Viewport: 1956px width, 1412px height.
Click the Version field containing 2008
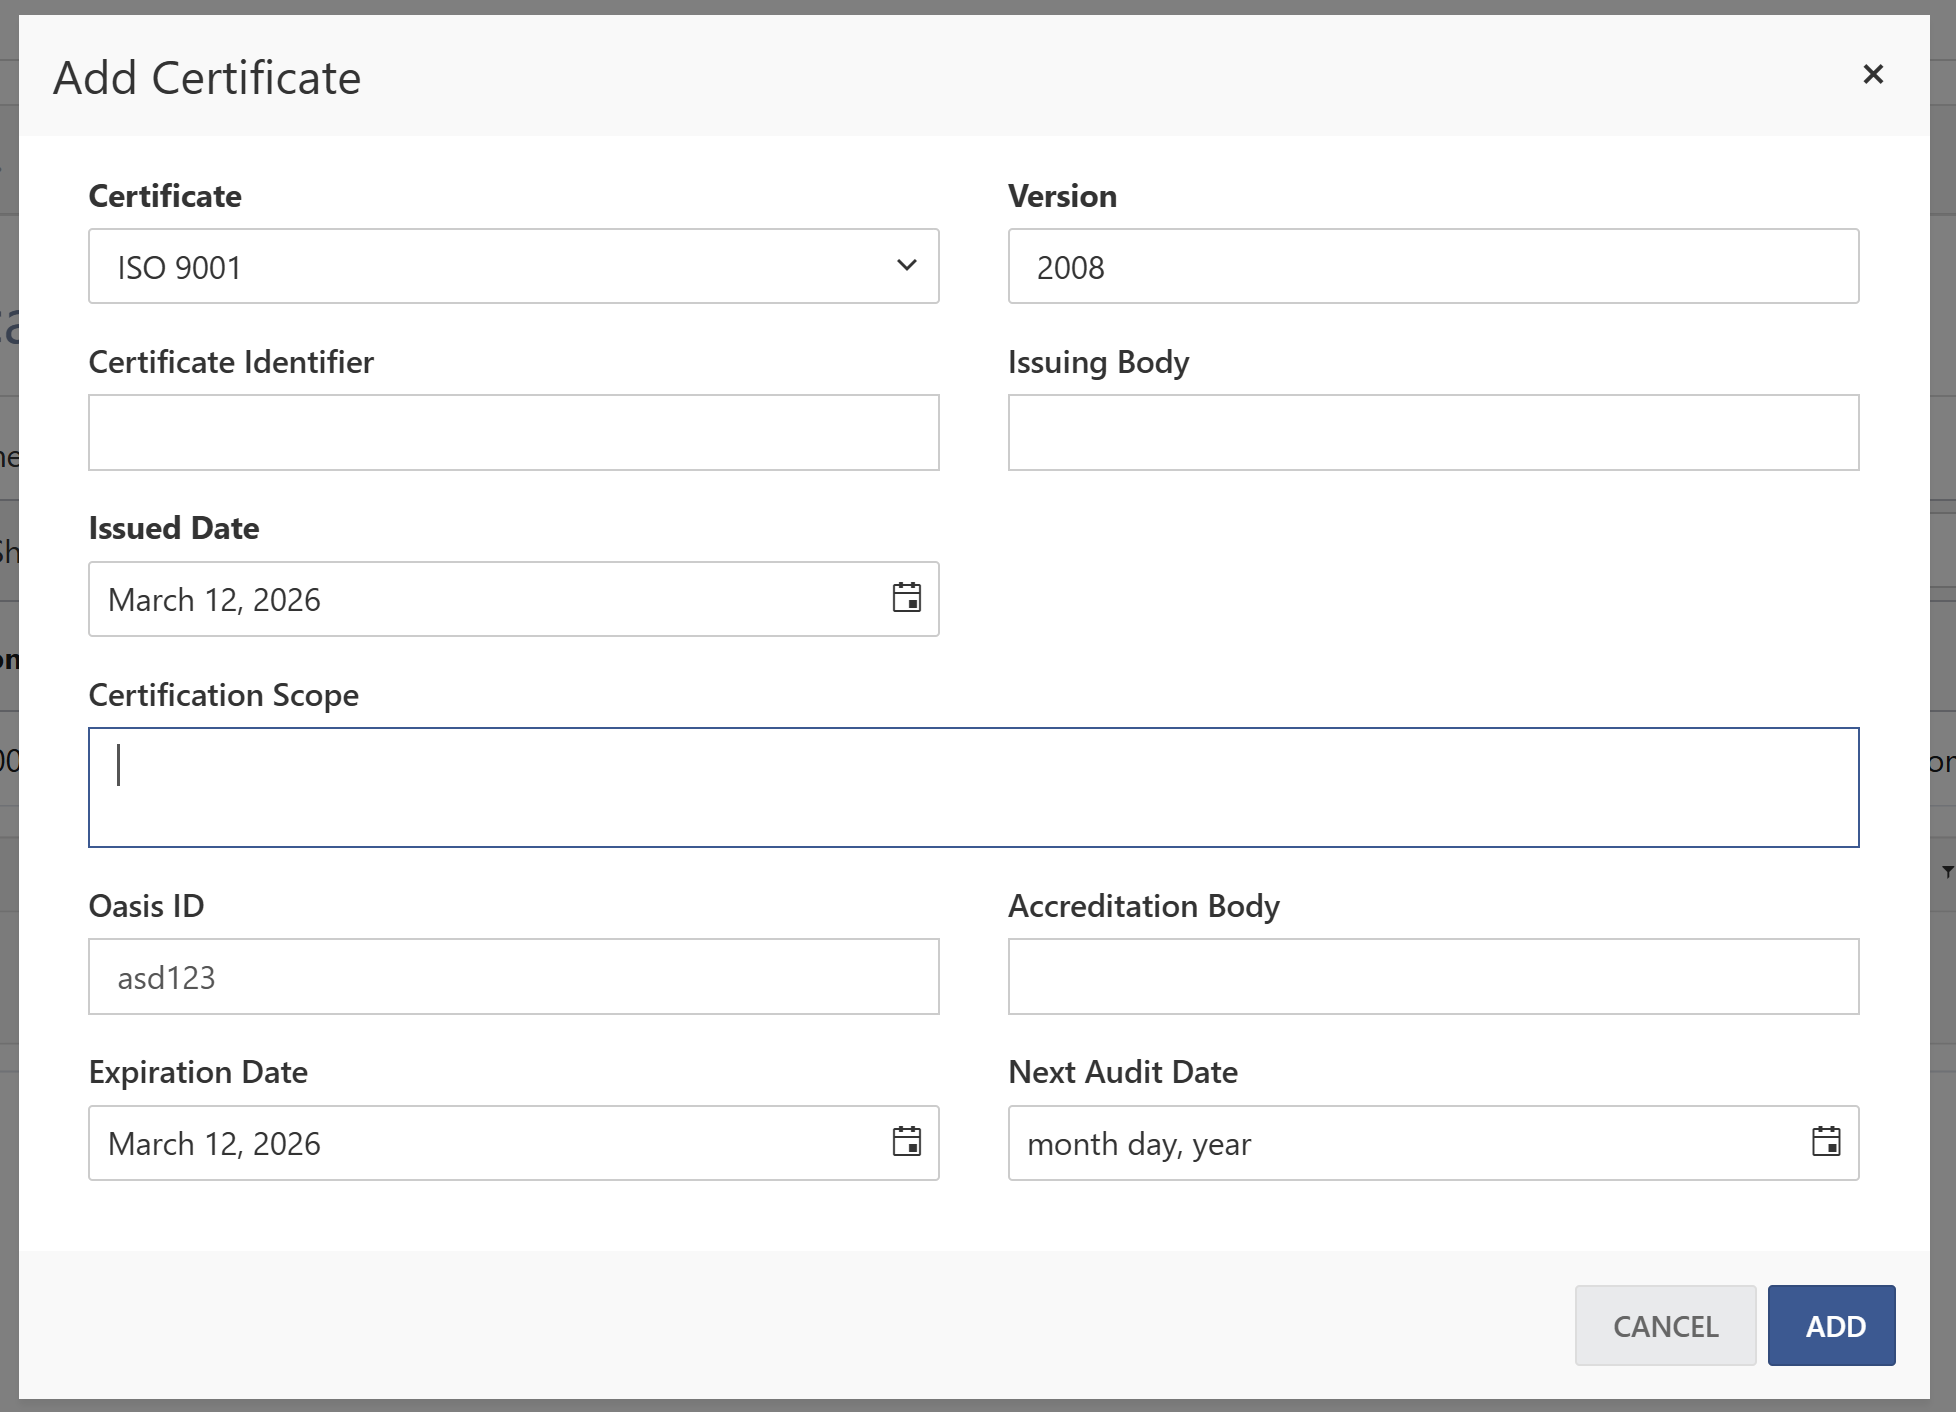[x=1433, y=266]
